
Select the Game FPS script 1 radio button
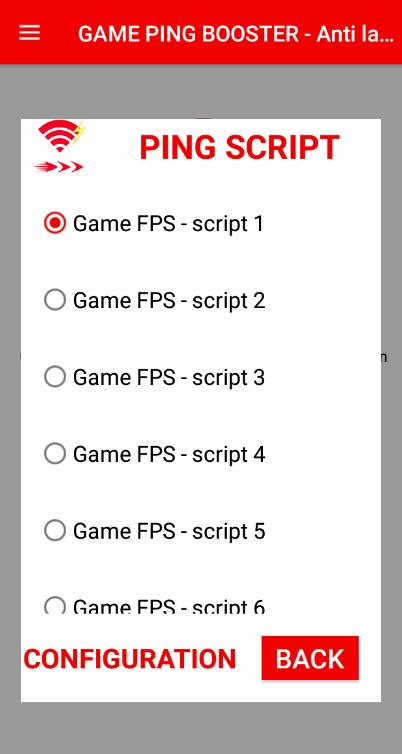click(x=55, y=223)
